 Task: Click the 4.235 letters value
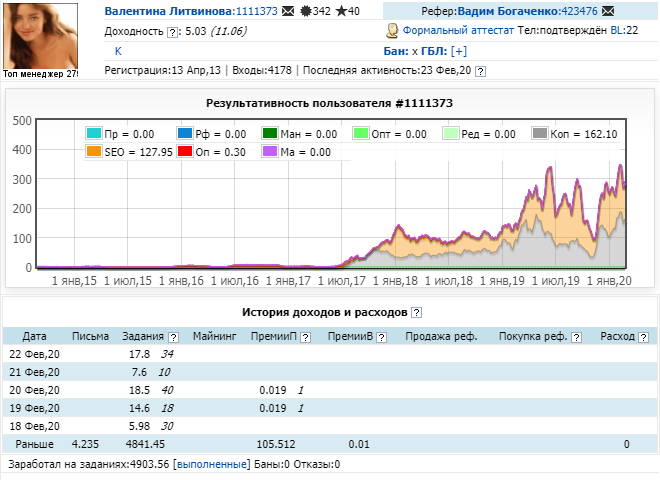pyautogui.click(x=85, y=444)
